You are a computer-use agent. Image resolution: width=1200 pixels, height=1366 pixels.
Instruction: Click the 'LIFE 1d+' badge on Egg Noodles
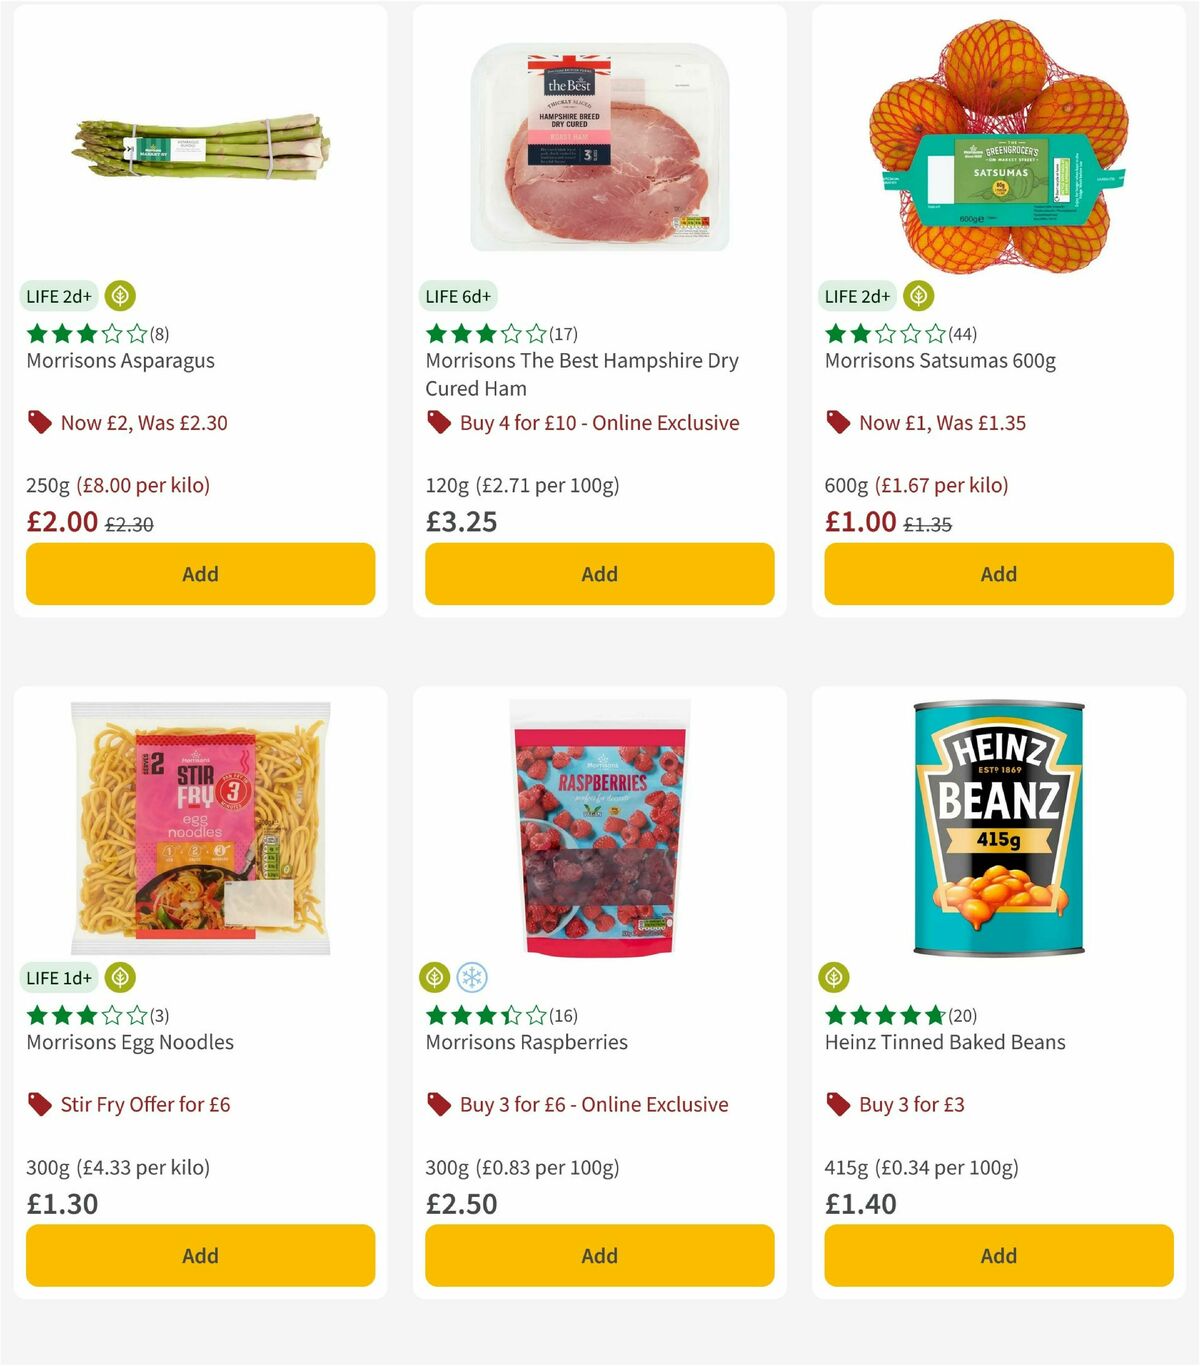(59, 977)
